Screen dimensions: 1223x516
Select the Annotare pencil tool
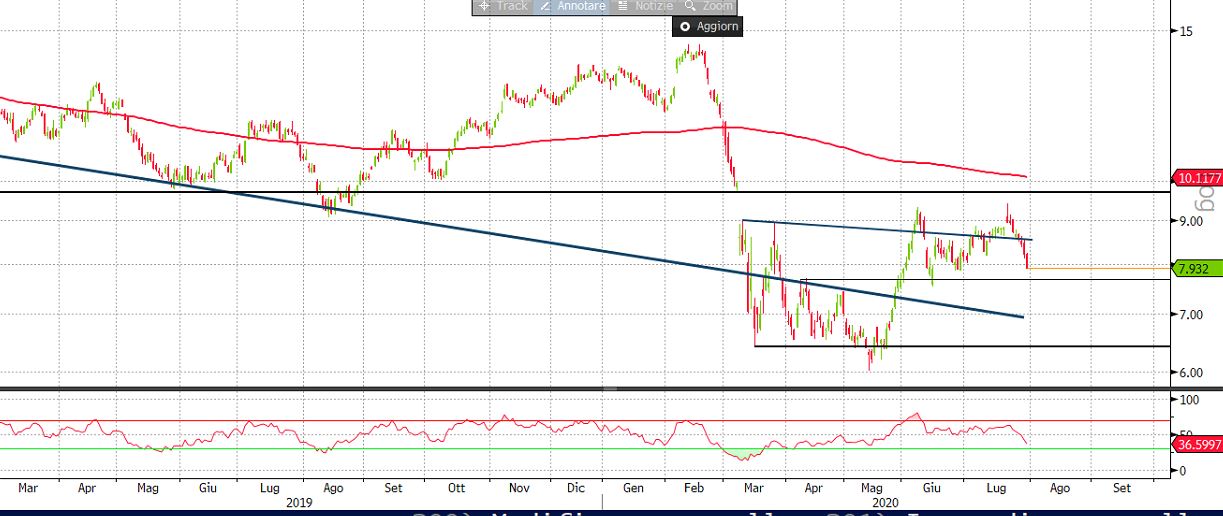(x=573, y=6)
